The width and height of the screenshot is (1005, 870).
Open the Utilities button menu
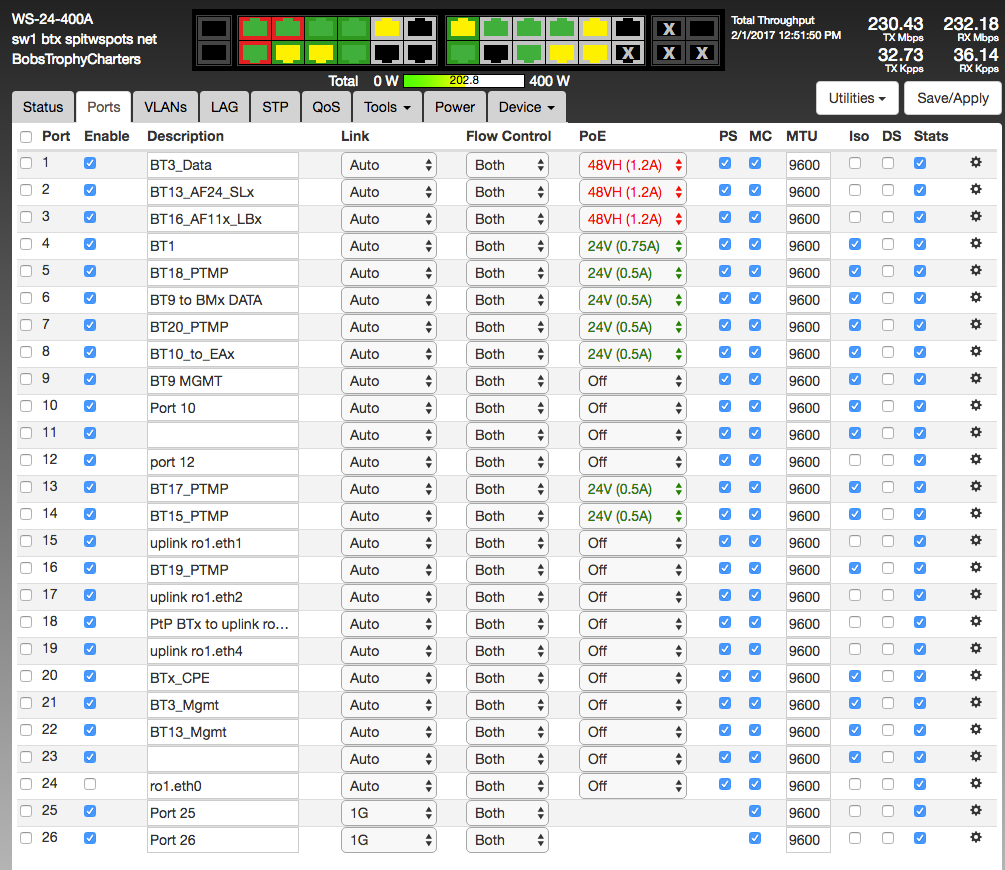tap(857, 98)
